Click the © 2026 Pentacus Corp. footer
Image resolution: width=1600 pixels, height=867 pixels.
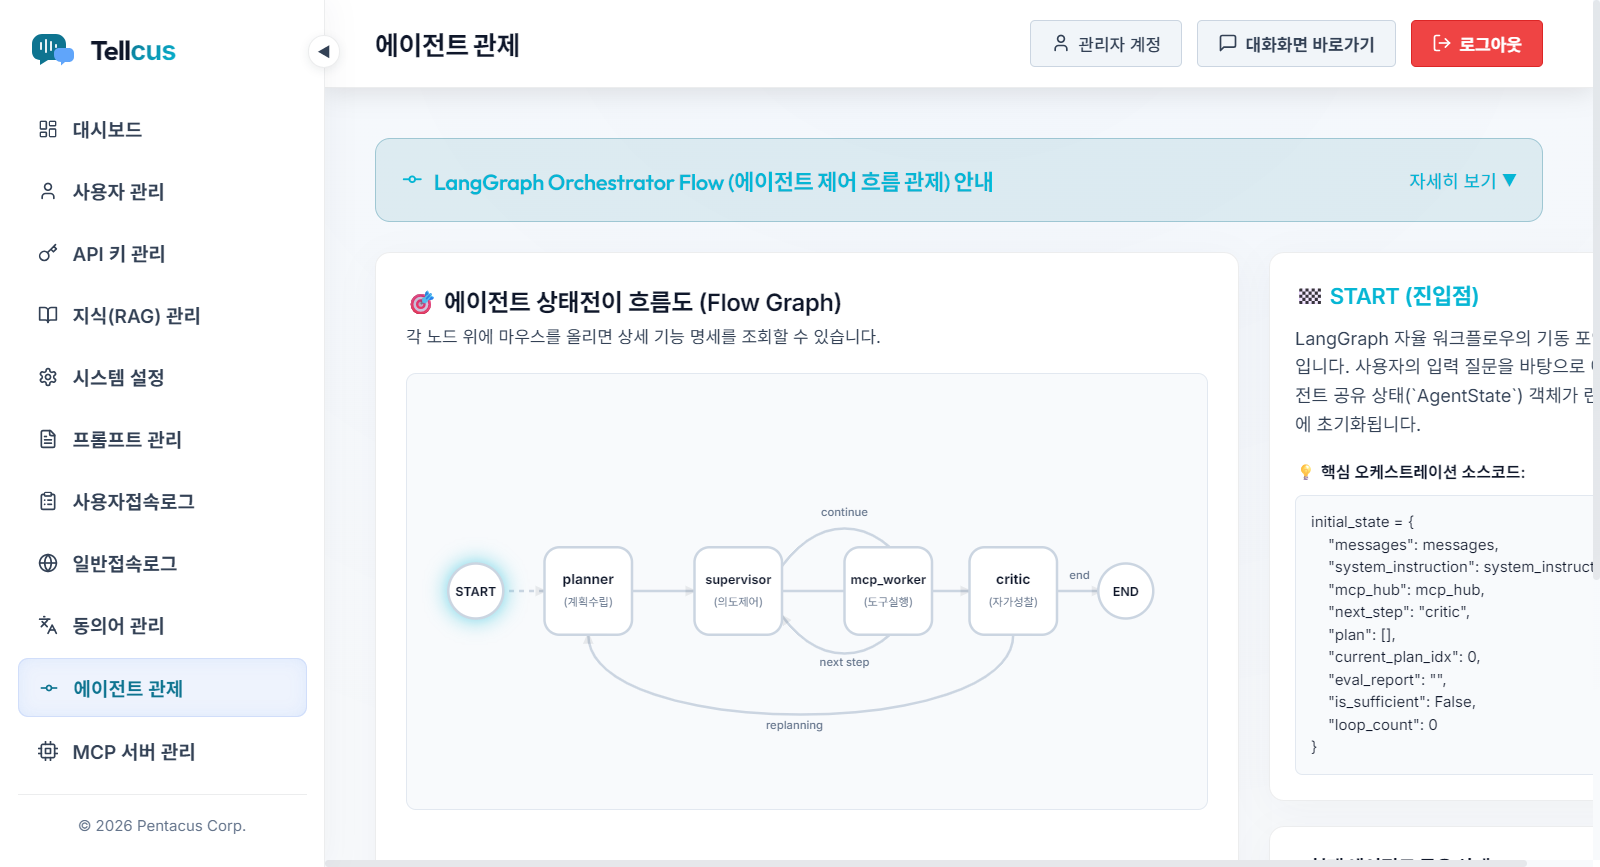tap(162, 826)
